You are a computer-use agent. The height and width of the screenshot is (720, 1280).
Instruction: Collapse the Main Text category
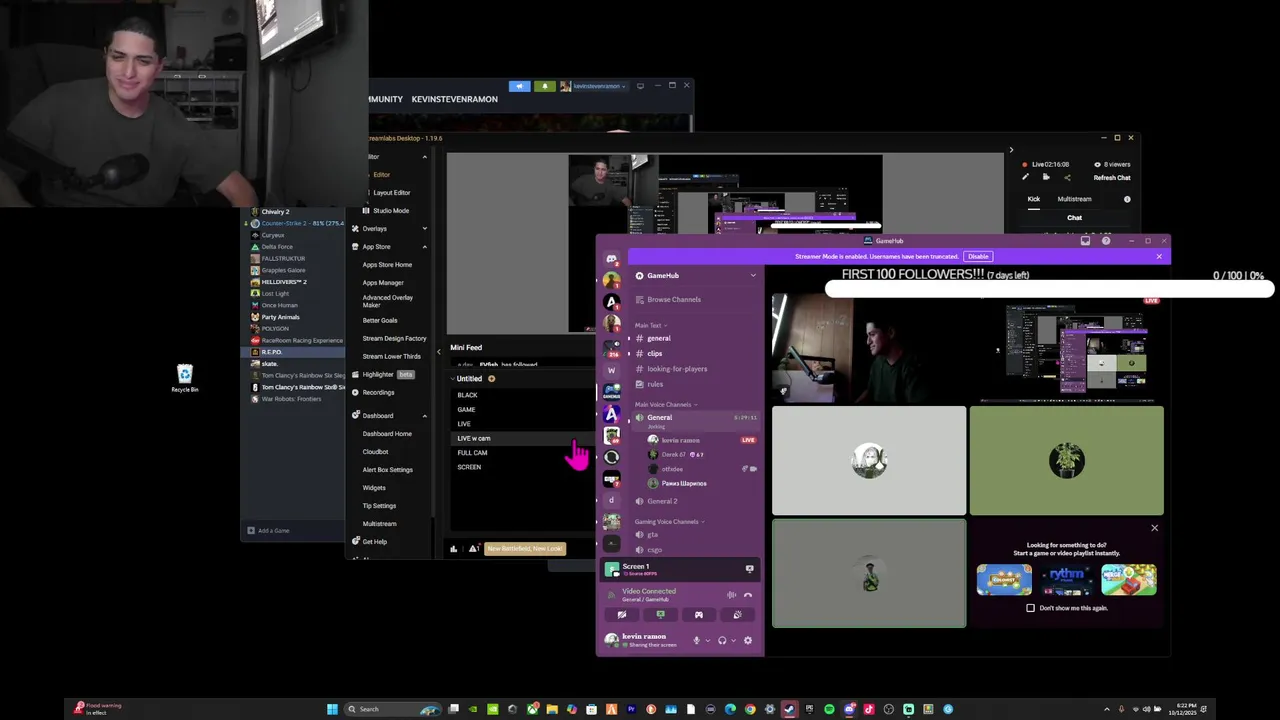point(650,325)
